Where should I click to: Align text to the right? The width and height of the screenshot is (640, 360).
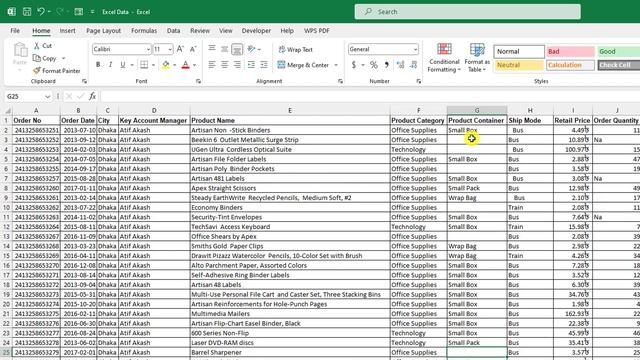pyautogui.click(x=237, y=65)
